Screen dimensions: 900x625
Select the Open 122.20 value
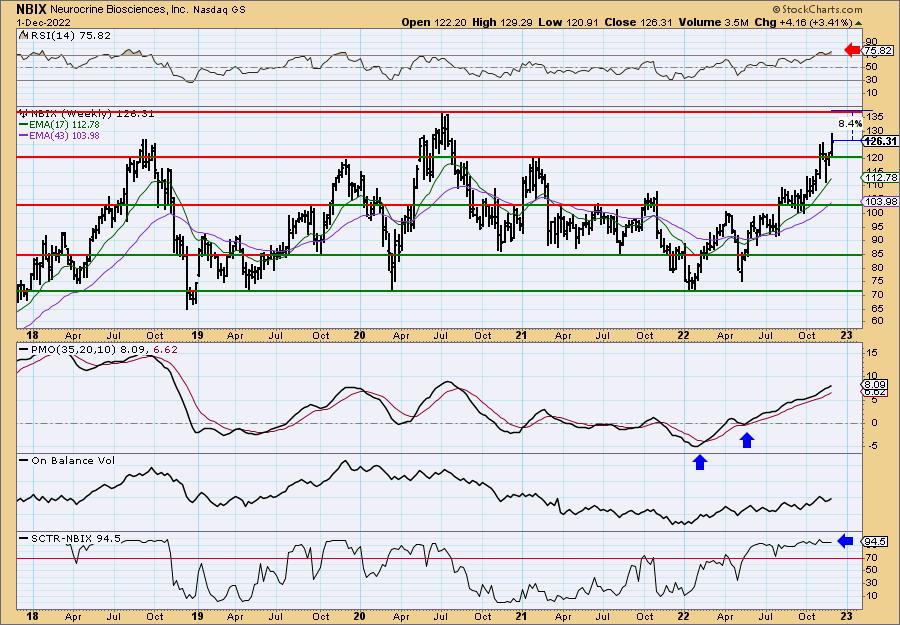point(433,22)
